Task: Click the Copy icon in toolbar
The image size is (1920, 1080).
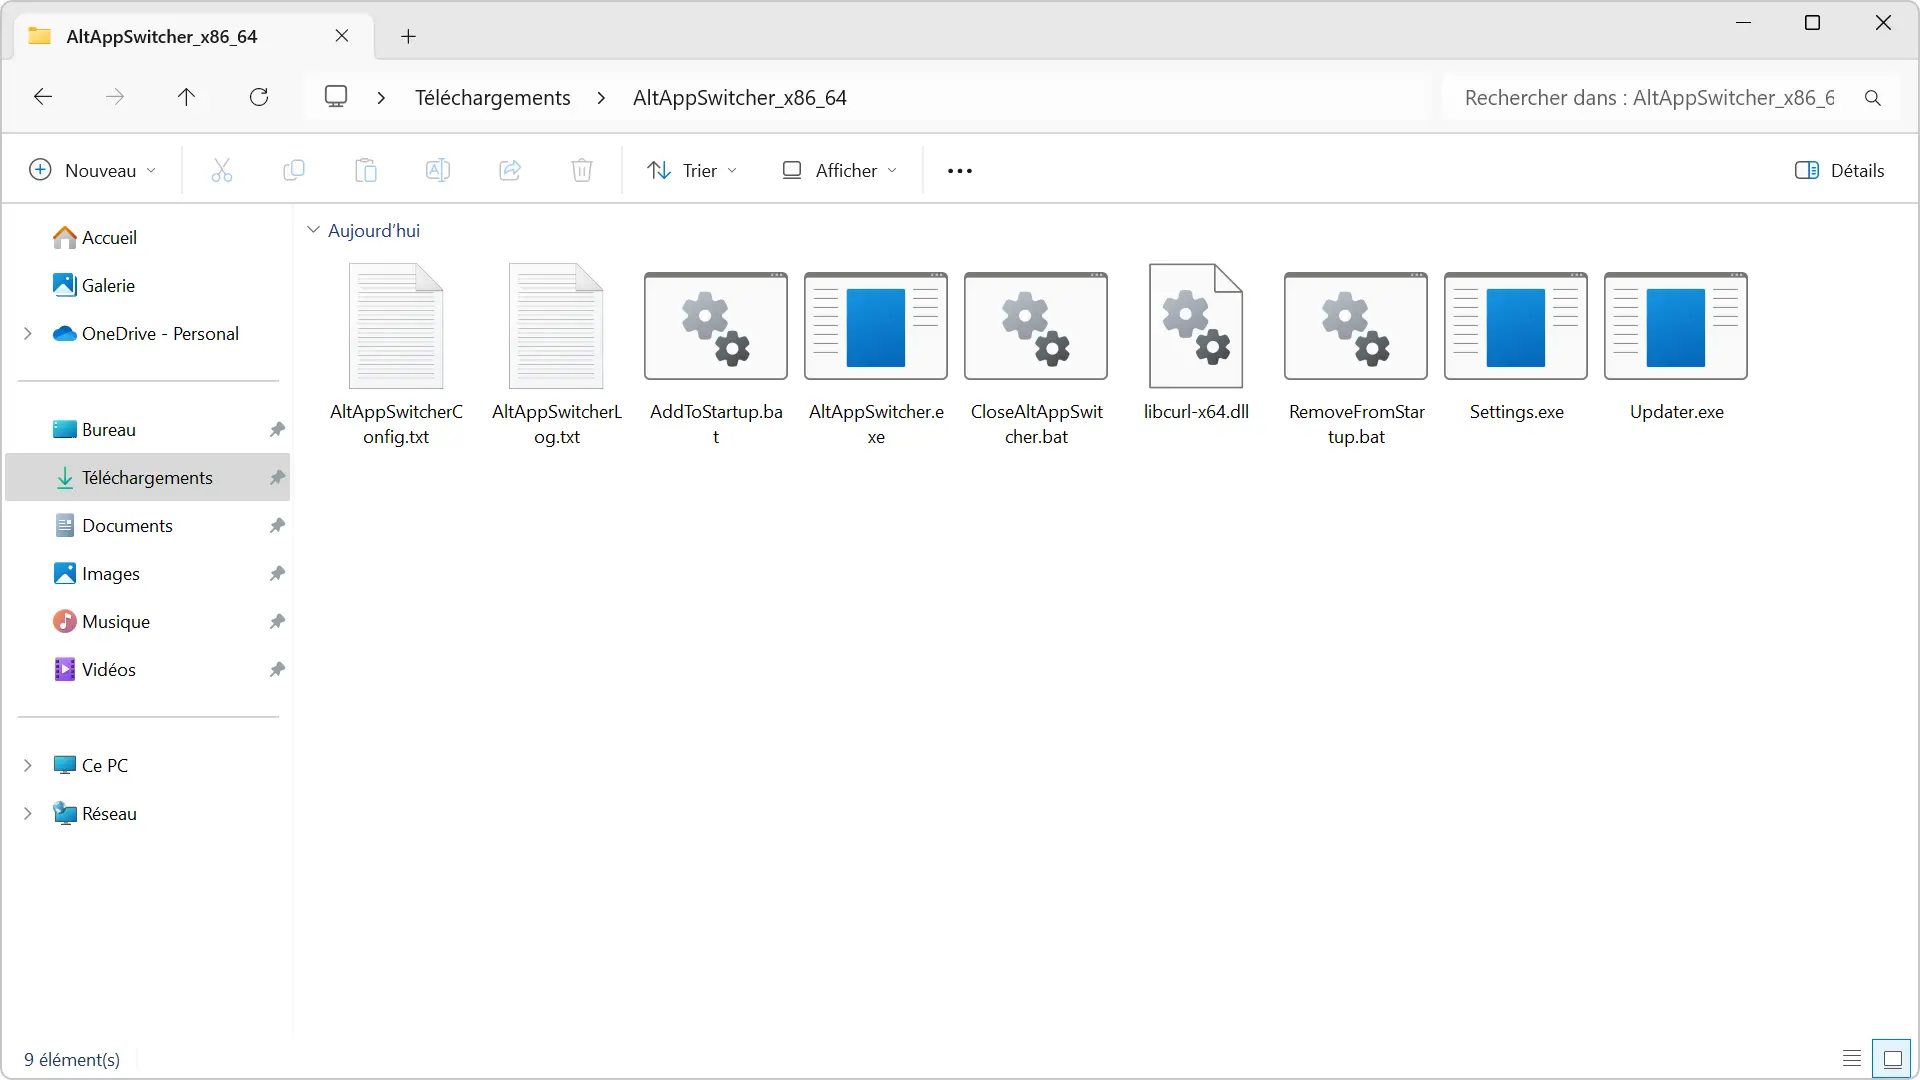Action: [x=294, y=170]
